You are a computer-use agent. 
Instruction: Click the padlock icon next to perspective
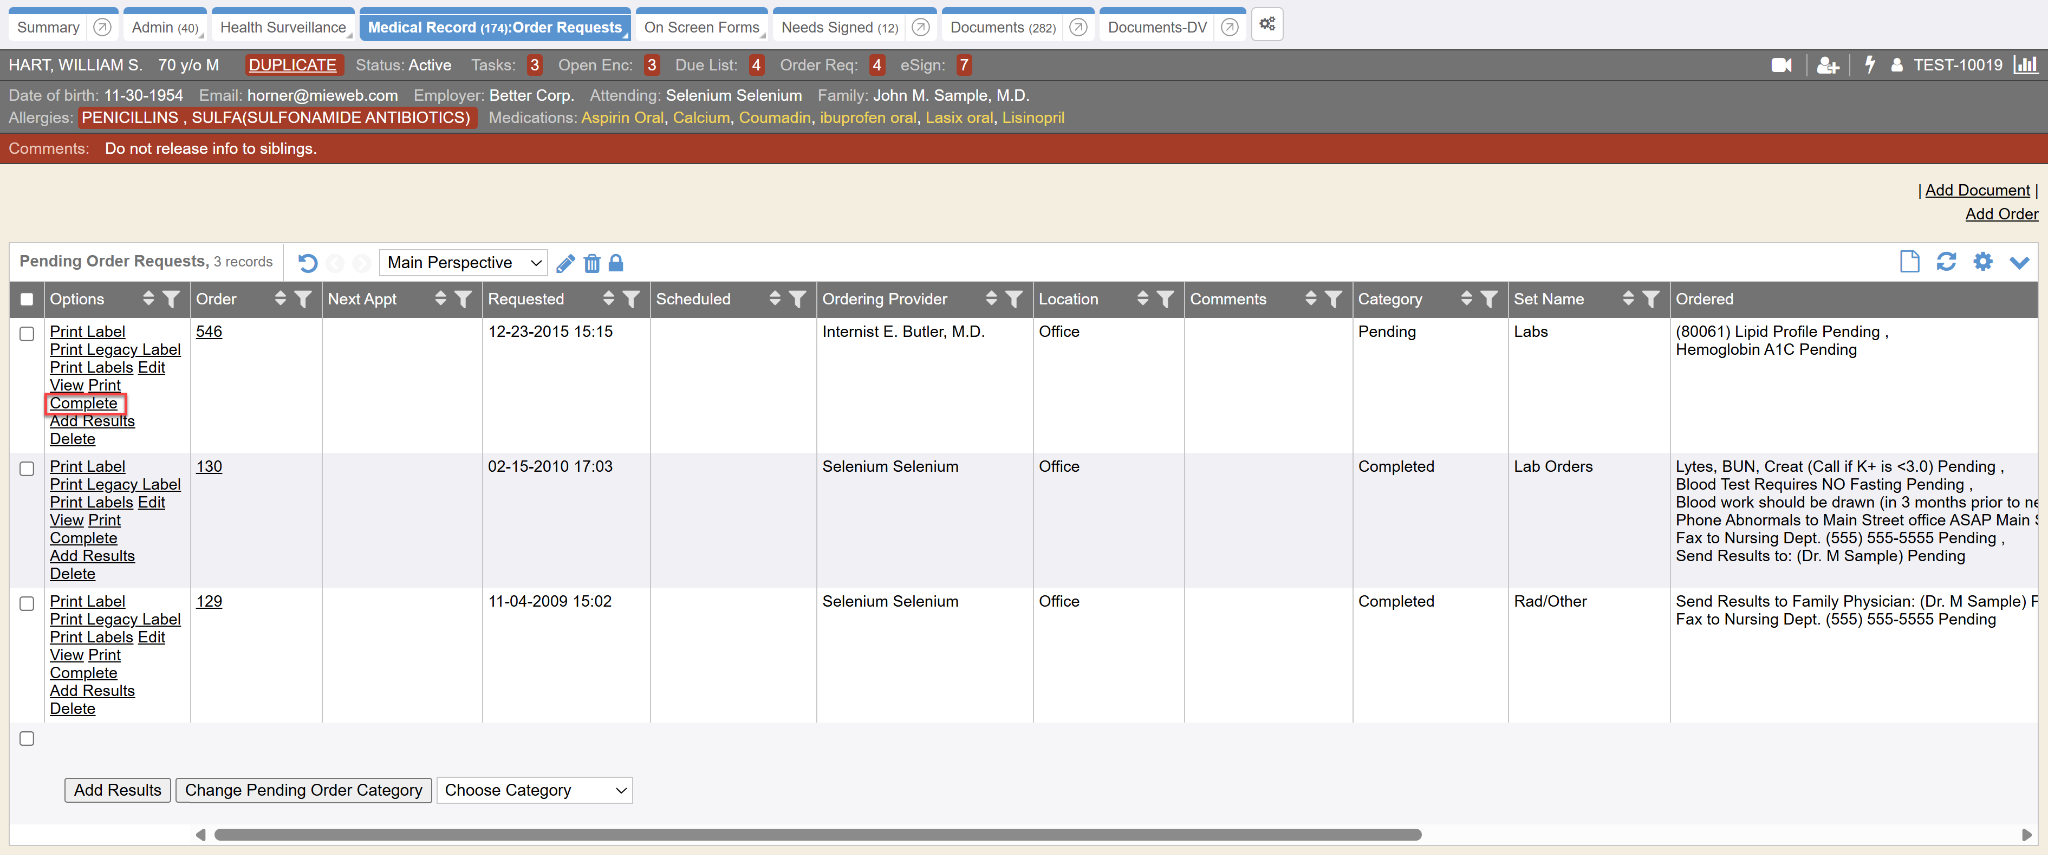pyautogui.click(x=616, y=263)
